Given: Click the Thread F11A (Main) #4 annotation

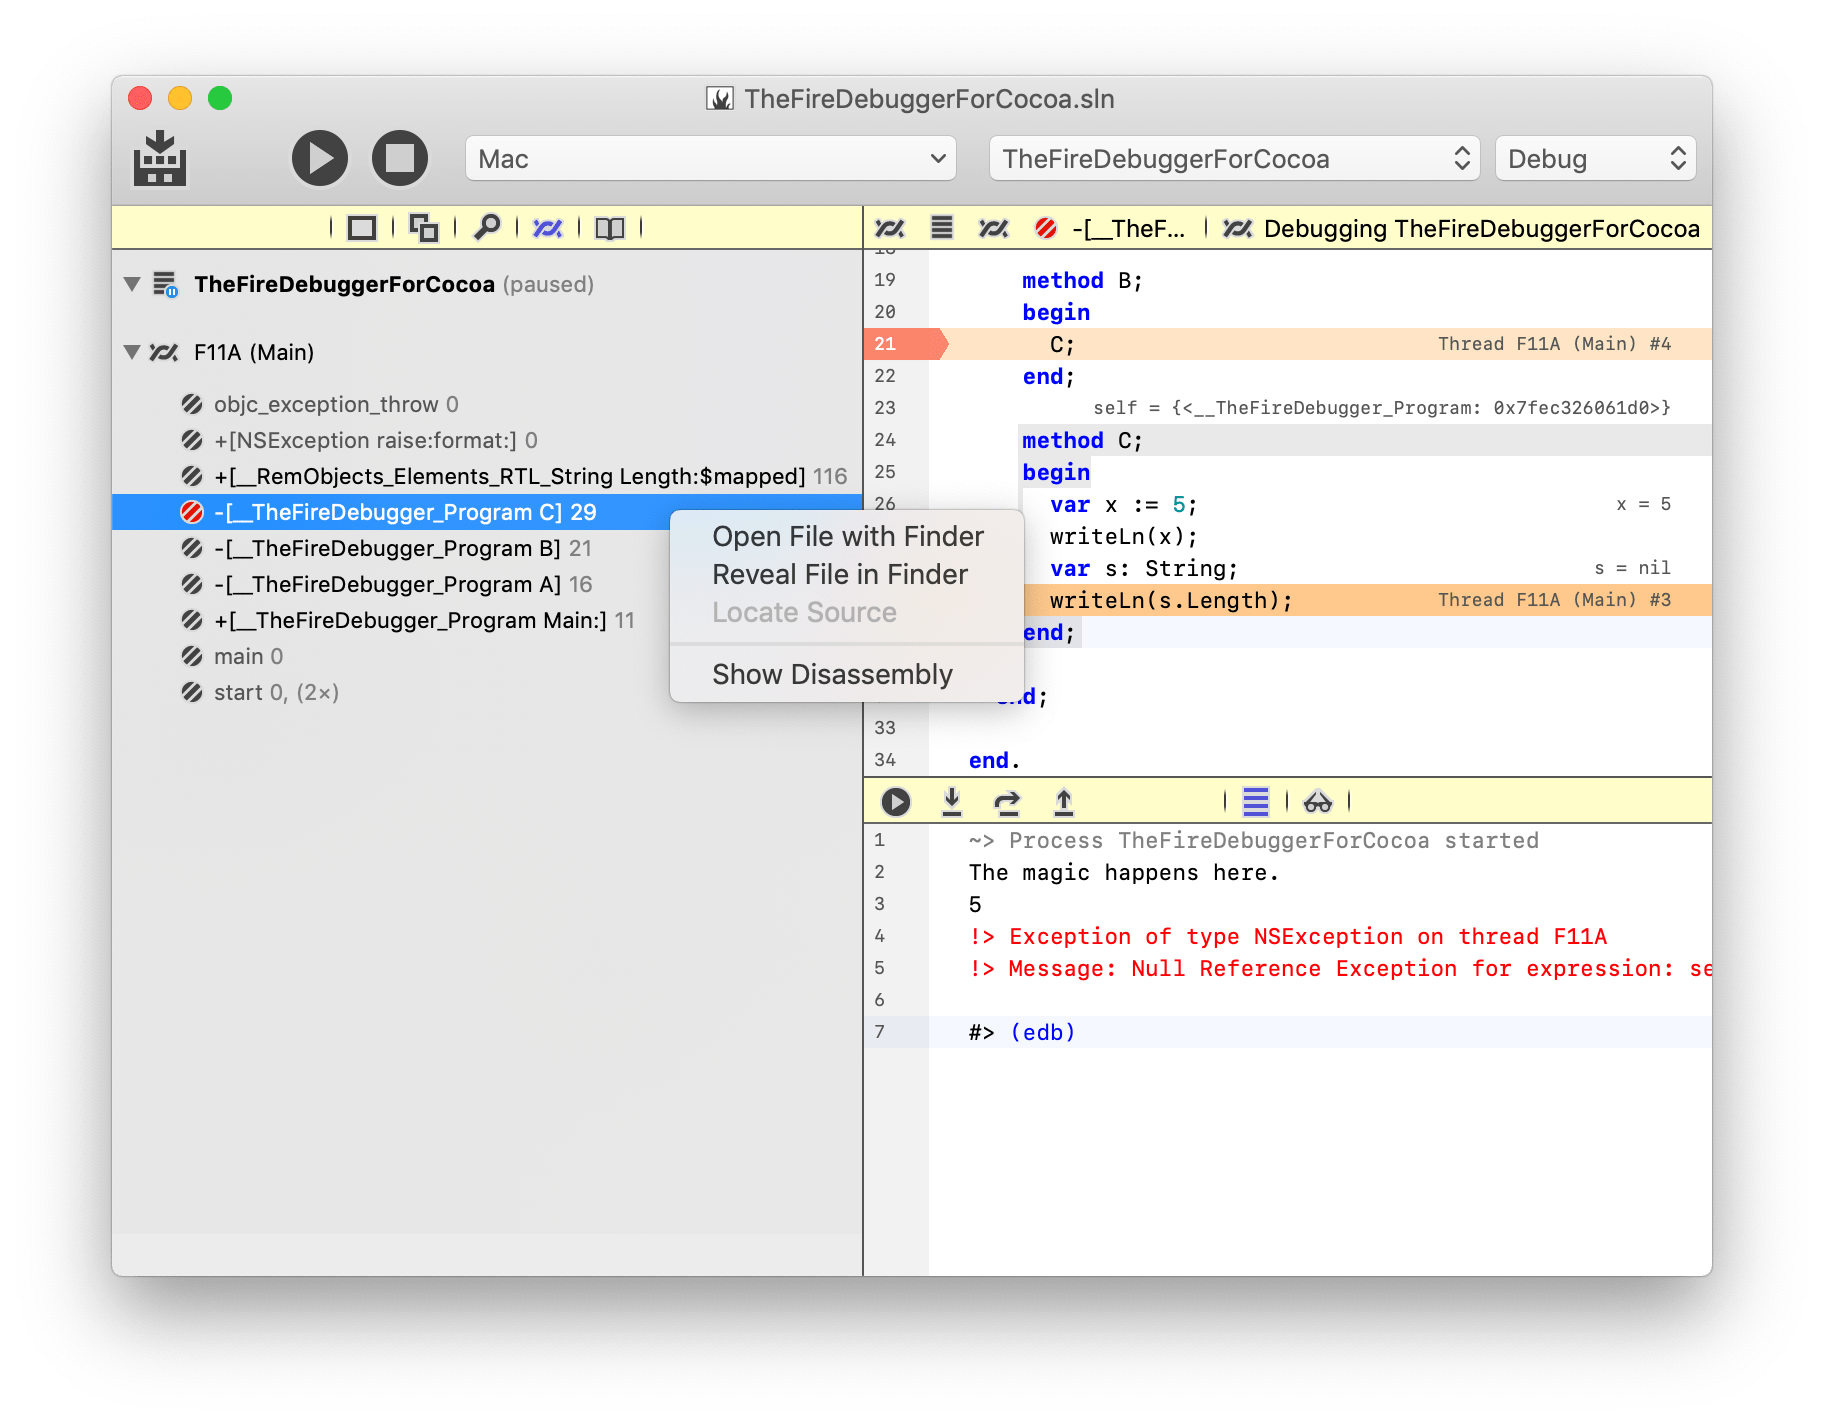Looking at the screenshot, I should 1554,344.
